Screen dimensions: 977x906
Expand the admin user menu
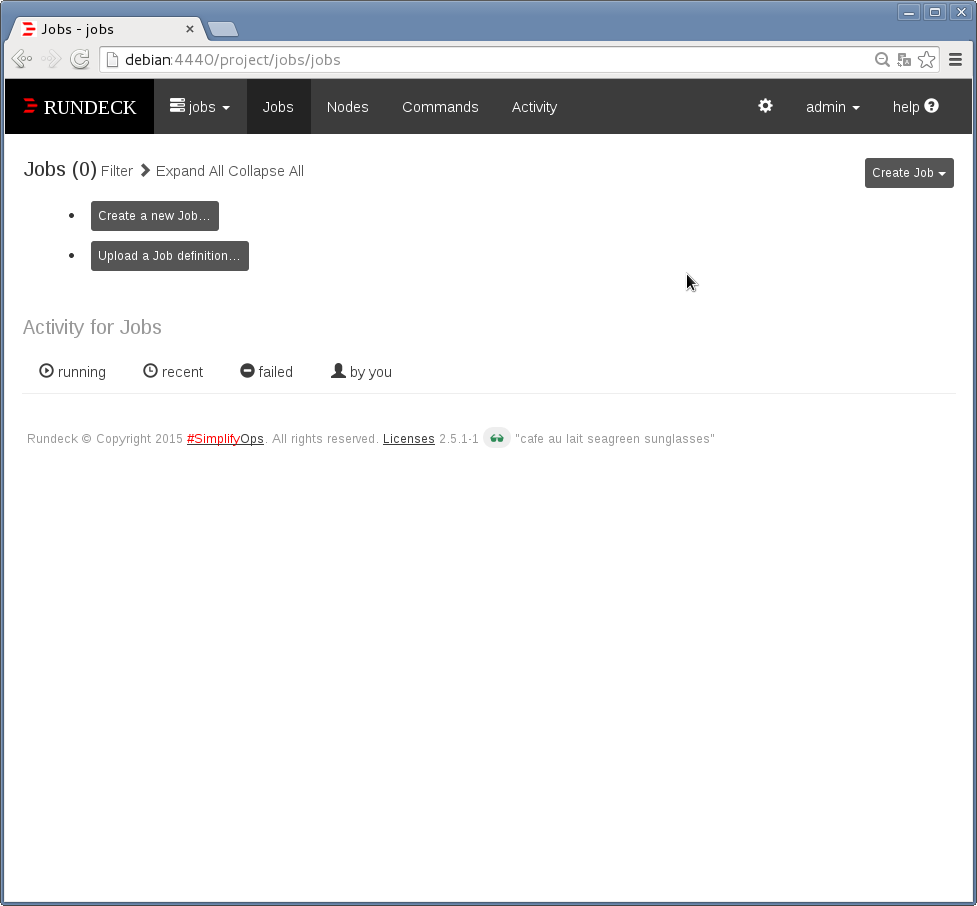point(832,107)
